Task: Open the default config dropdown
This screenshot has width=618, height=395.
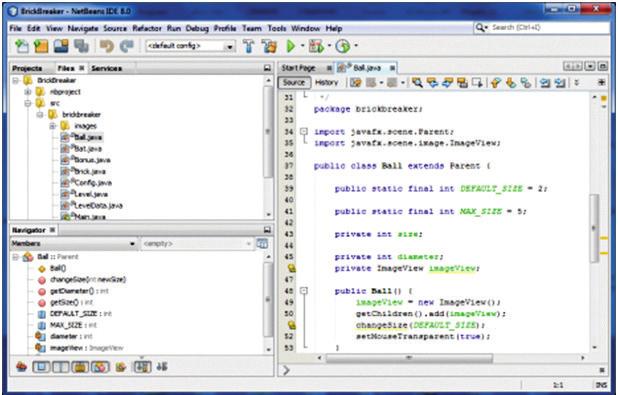Action: 190,46
